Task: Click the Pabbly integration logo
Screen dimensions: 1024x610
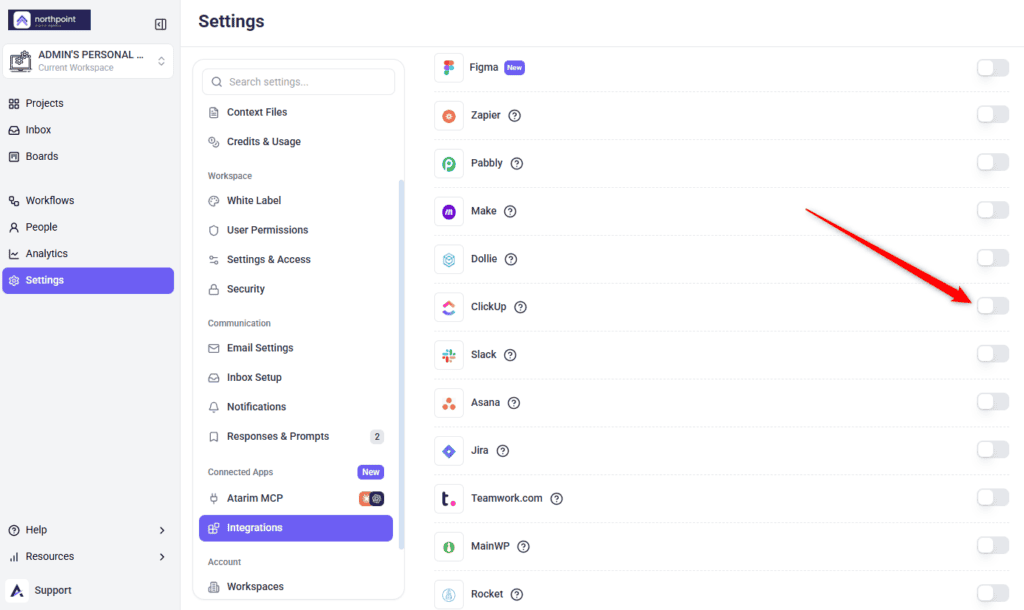Action: pyautogui.click(x=449, y=163)
